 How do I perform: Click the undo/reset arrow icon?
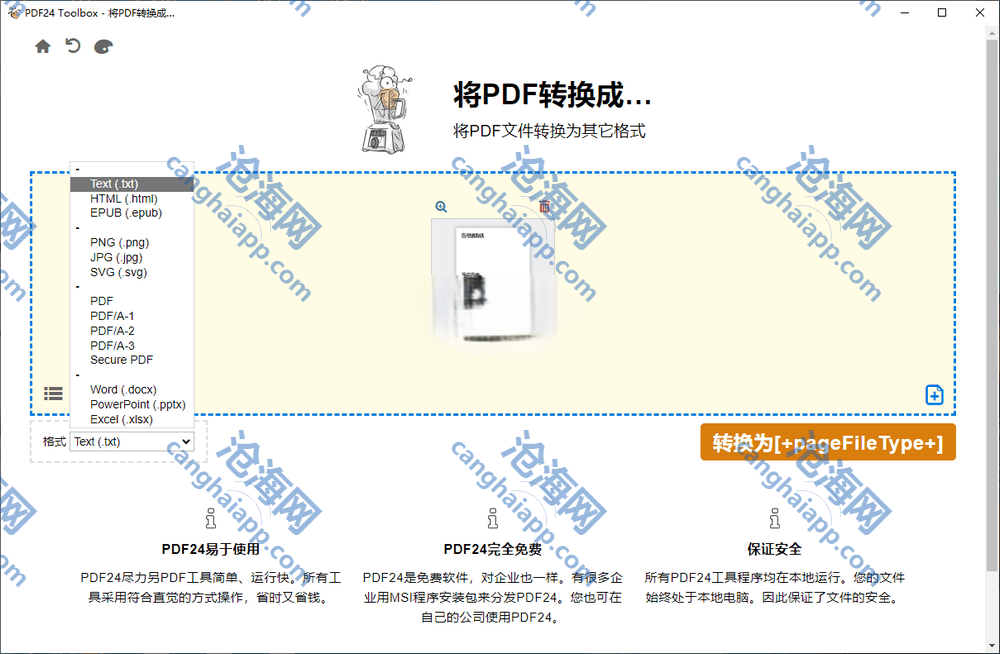(73, 46)
